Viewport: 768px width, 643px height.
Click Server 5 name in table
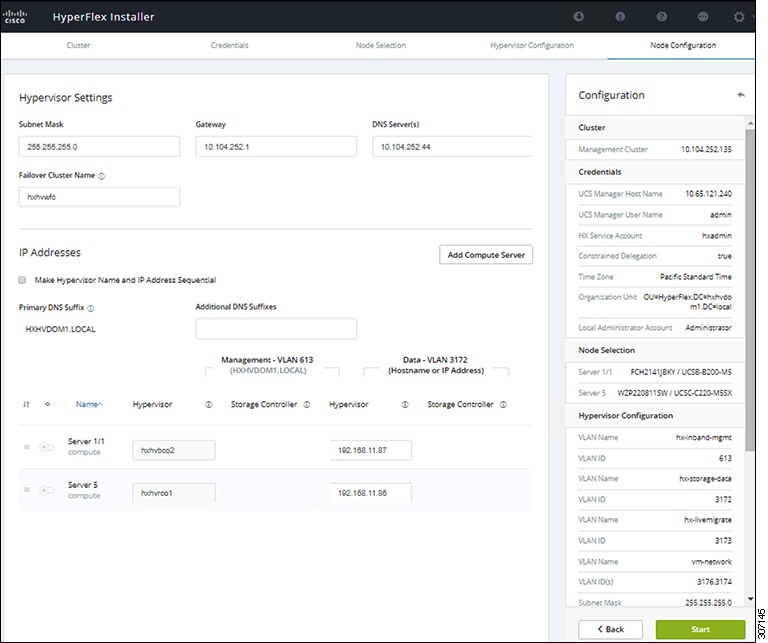83,485
